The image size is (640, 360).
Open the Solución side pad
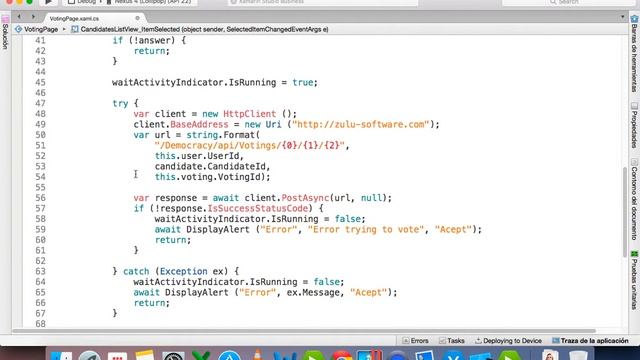tap(5, 33)
